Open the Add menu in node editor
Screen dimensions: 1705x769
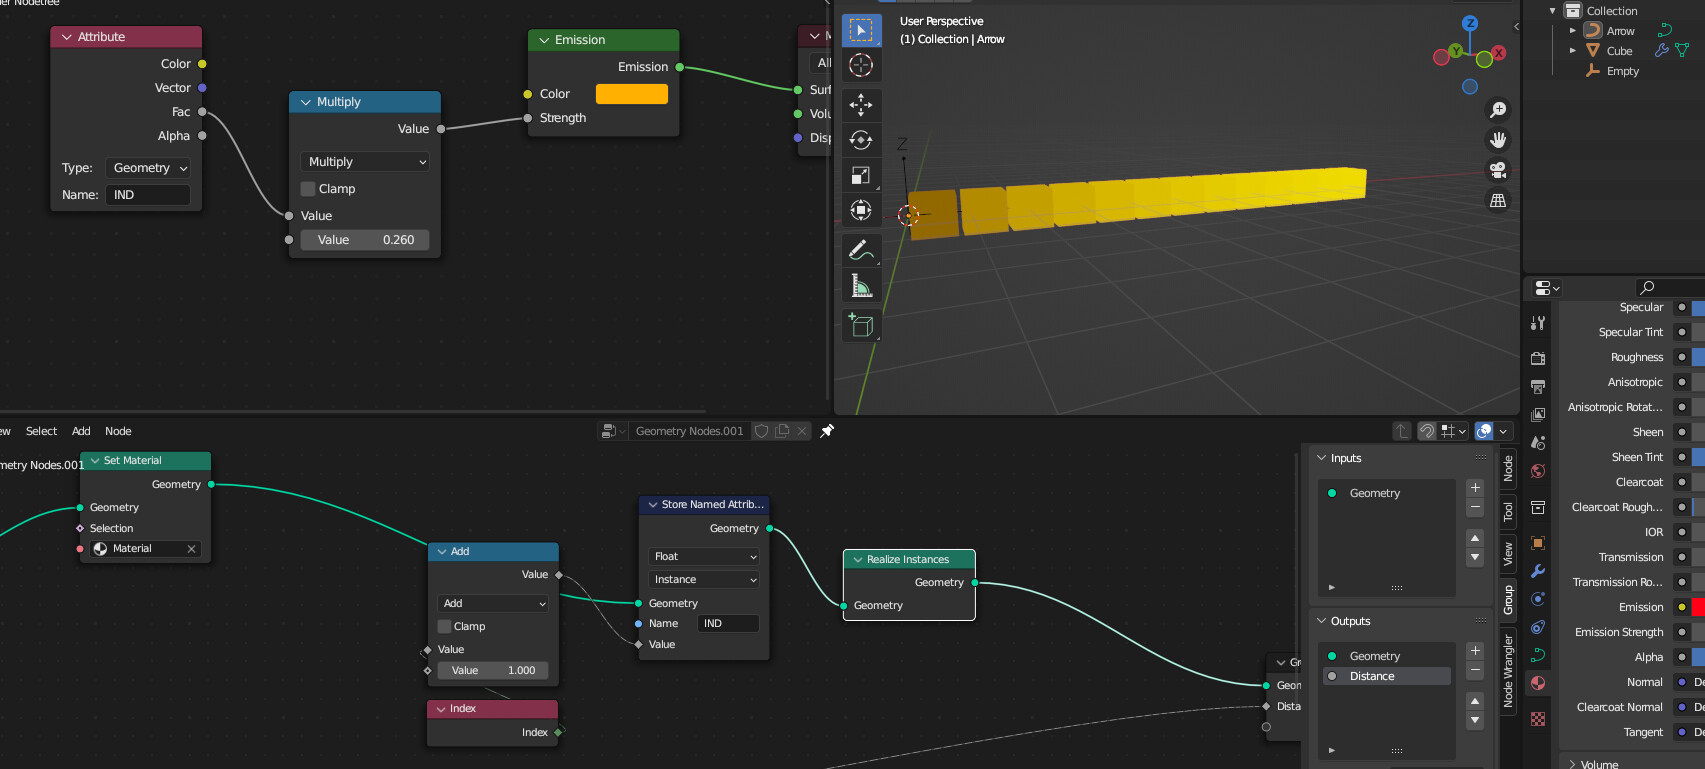pos(81,431)
